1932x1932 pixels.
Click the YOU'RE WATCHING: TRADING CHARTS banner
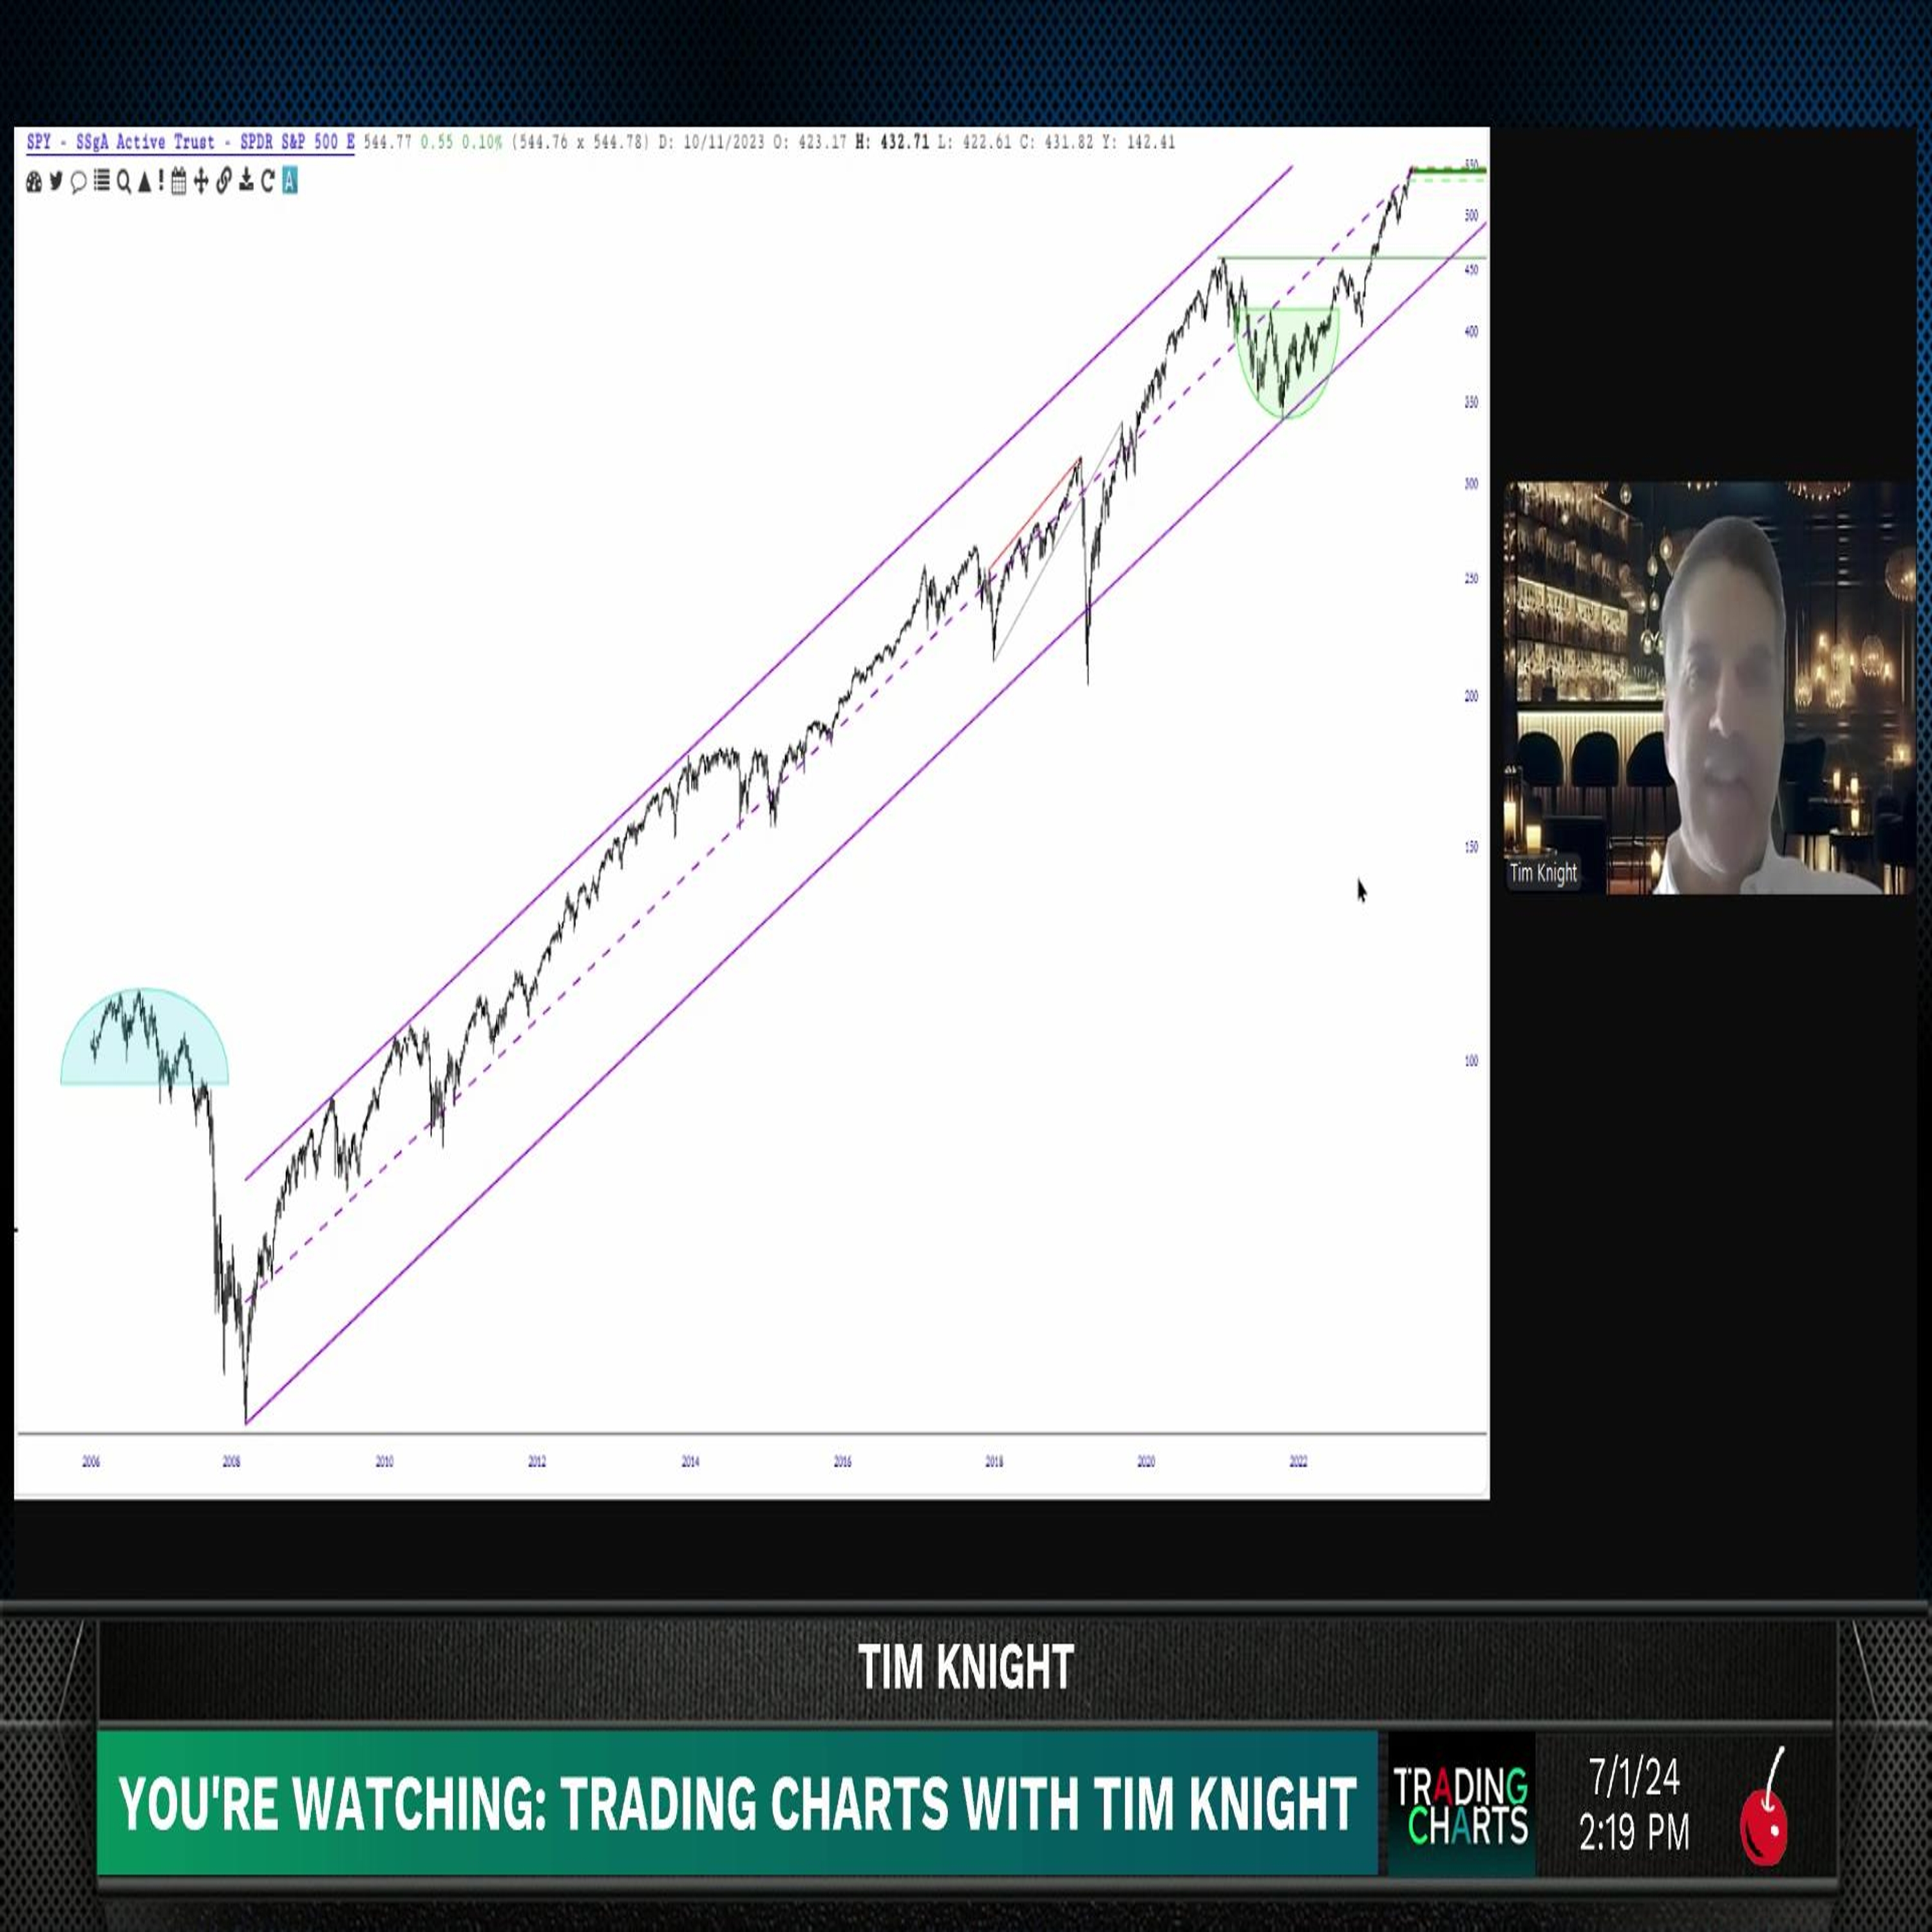[737, 1803]
